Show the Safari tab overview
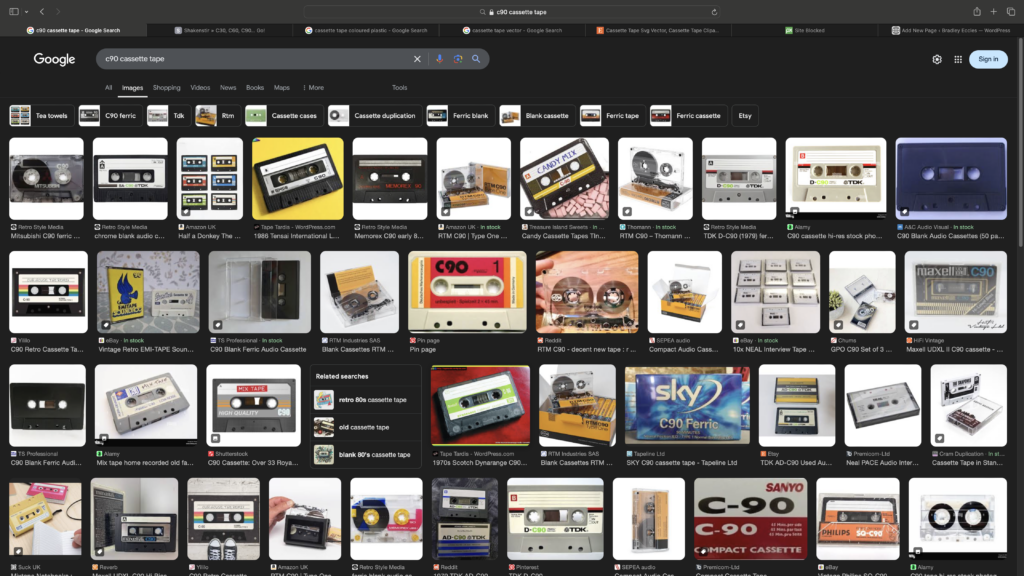 tap(1010, 12)
